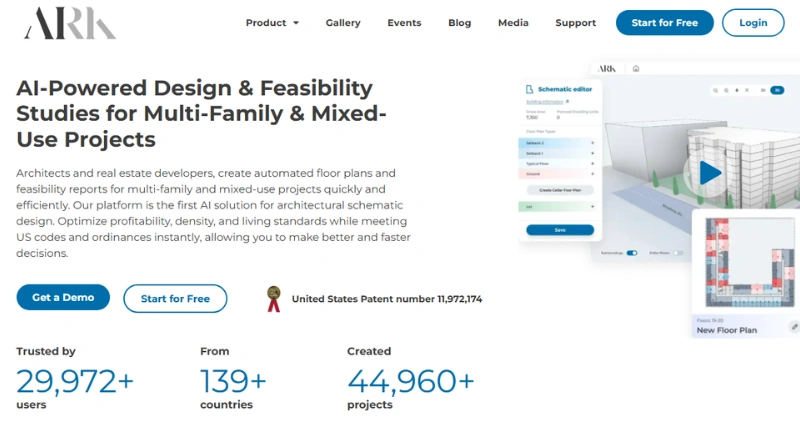The width and height of the screenshot is (800, 427).
Task: Expand the Ground floor plan row
Action: pyautogui.click(x=592, y=173)
